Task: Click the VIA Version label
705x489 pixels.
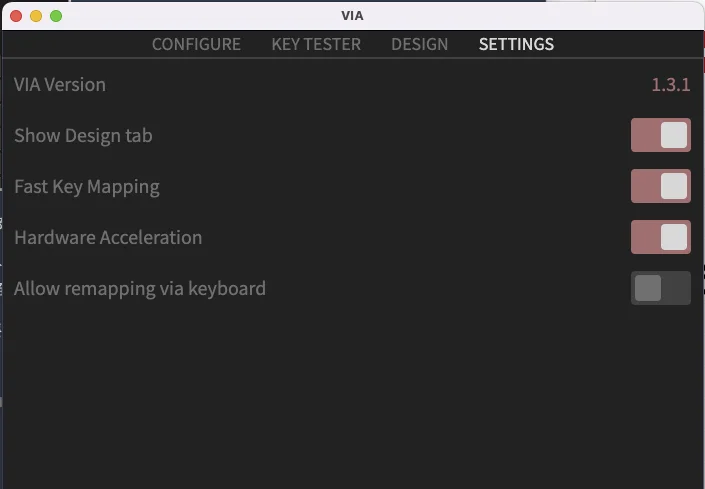Action: coord(60,85)
